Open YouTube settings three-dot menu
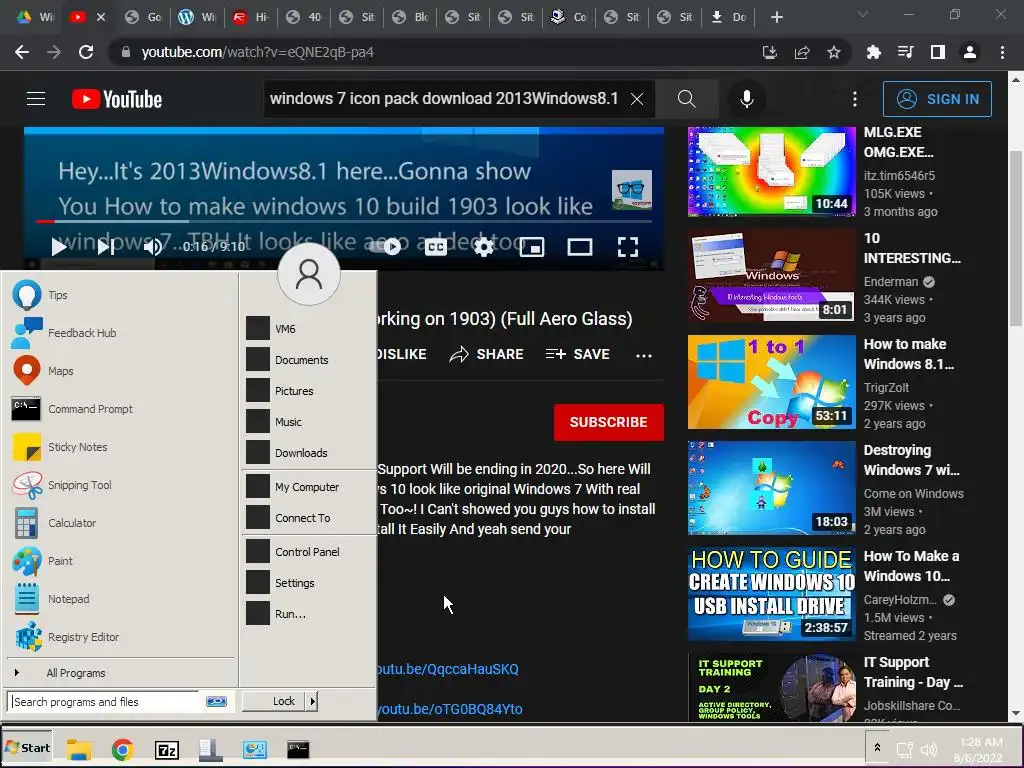1024x768 pixels. coord(854,99)
